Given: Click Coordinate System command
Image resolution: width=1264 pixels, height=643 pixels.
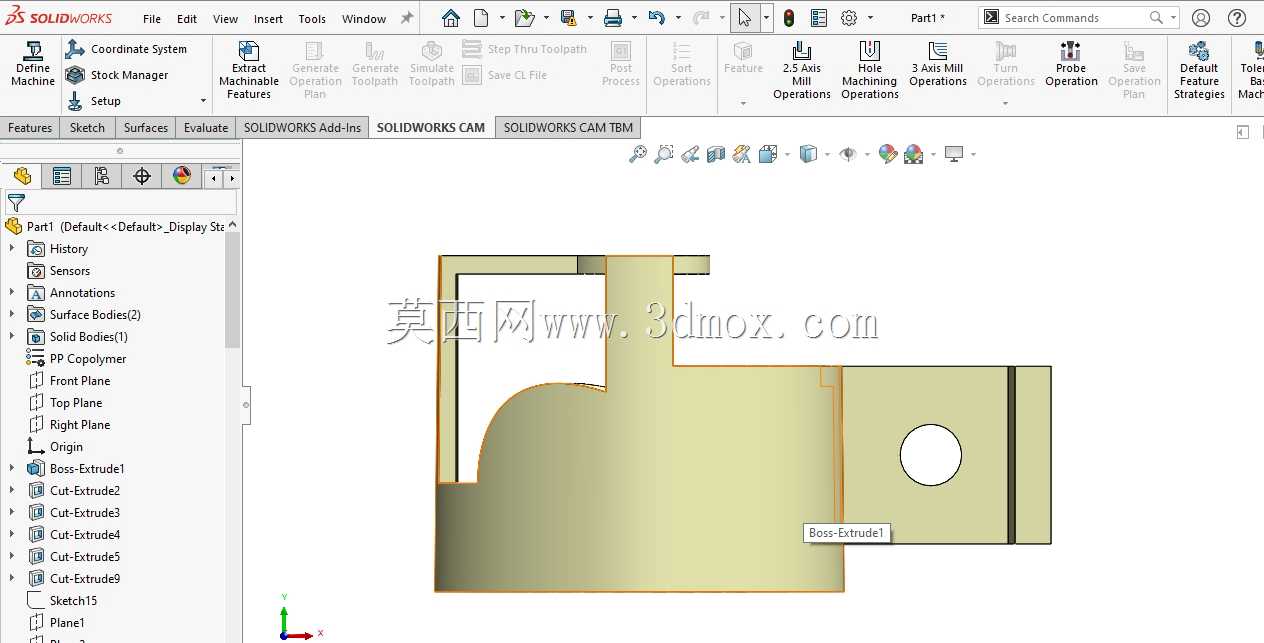Looking at the screenshot, I should (126, 49).
